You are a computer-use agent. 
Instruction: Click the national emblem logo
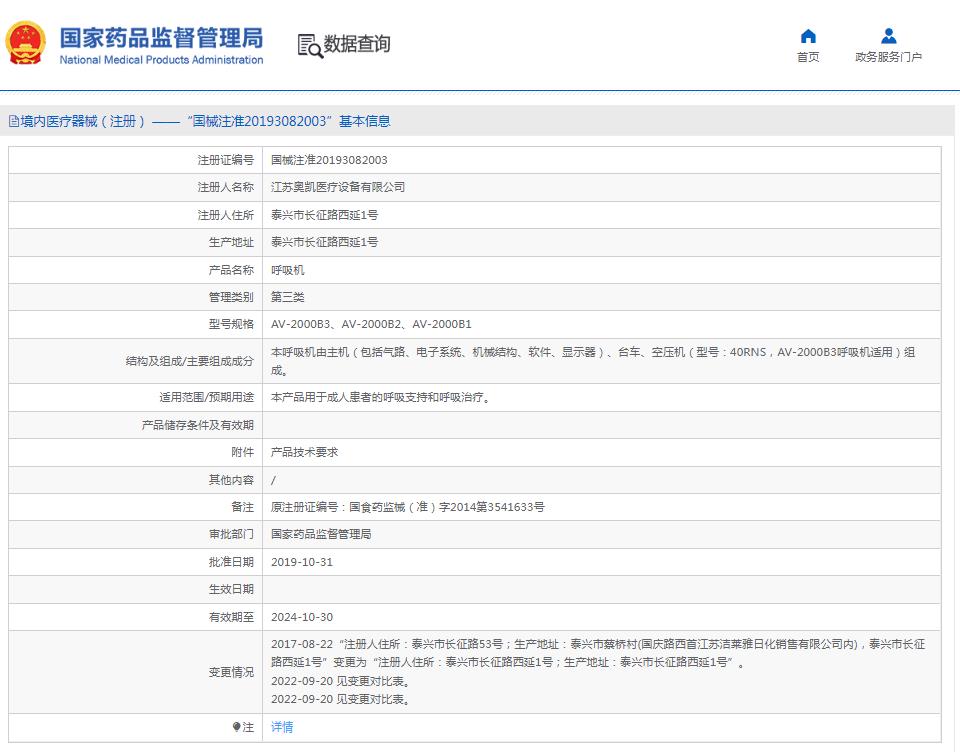click(x=27, y=44)
